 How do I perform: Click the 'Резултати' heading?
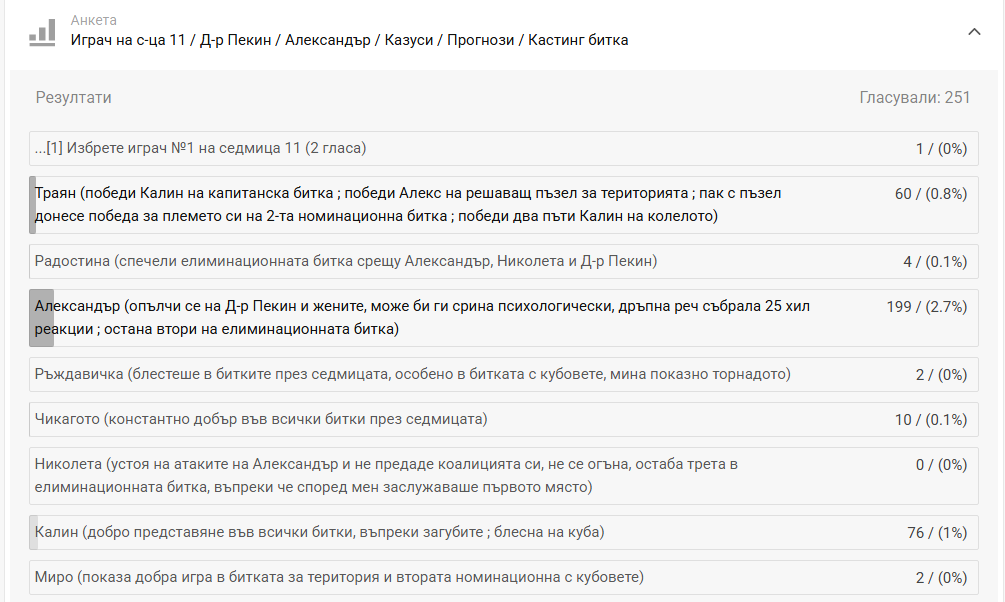74,97
